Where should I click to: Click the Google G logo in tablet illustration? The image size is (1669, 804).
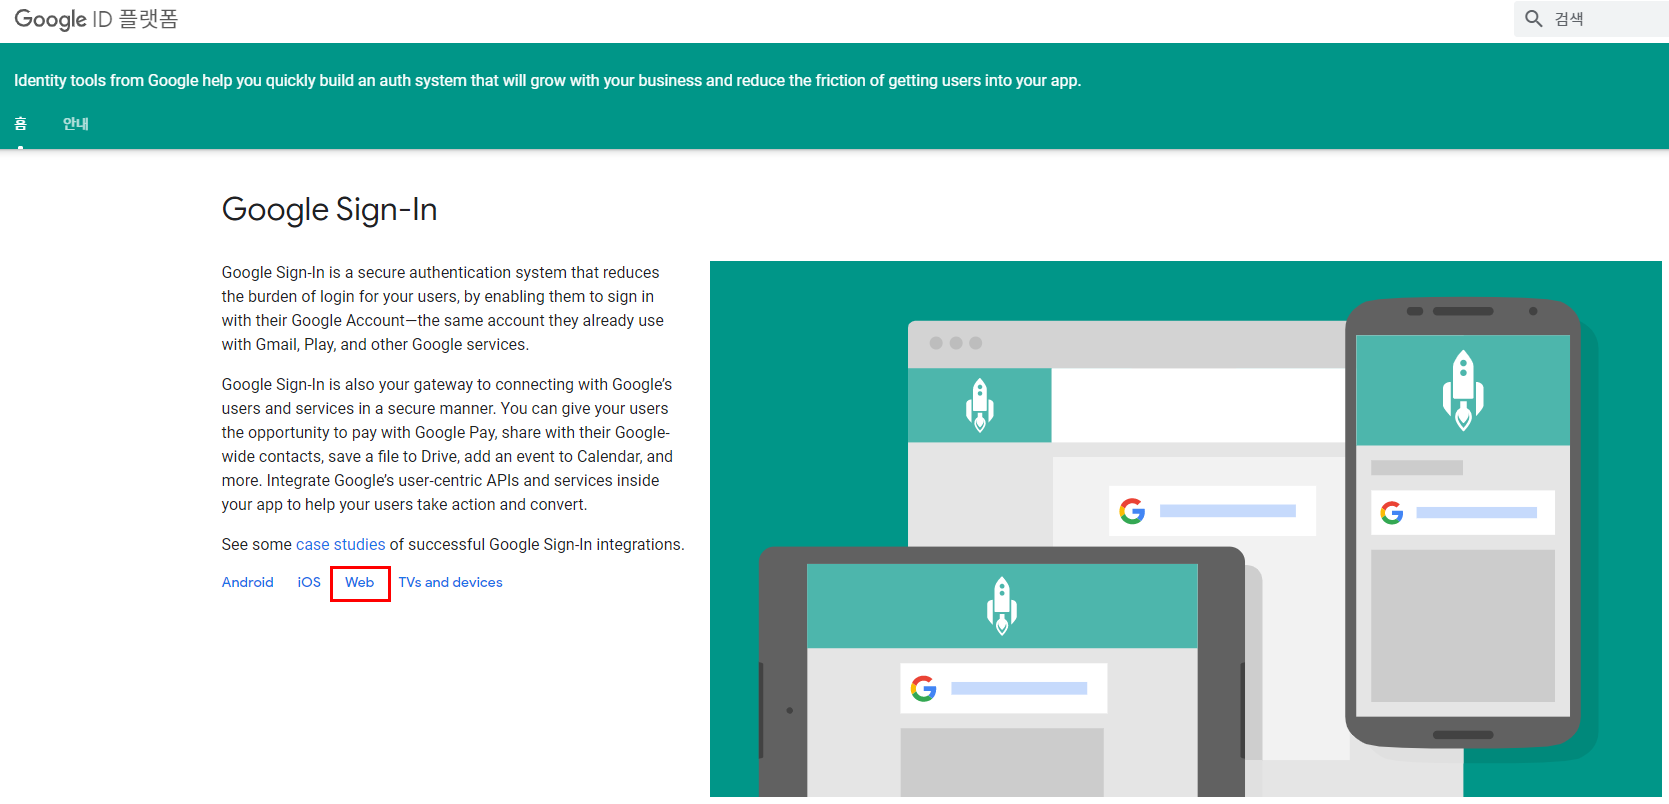coord(924,688)
